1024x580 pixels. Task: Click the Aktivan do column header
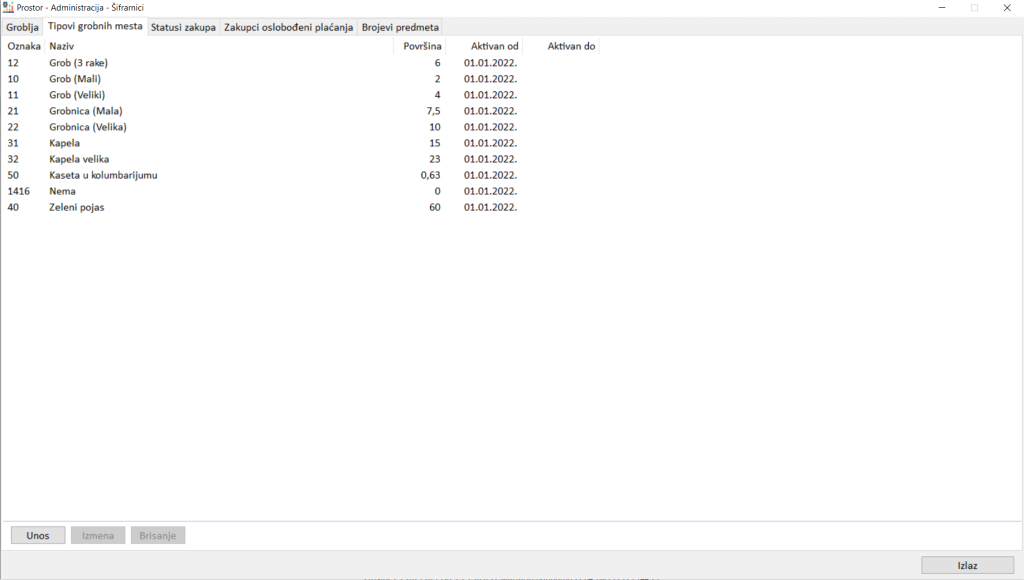(571, 46)
